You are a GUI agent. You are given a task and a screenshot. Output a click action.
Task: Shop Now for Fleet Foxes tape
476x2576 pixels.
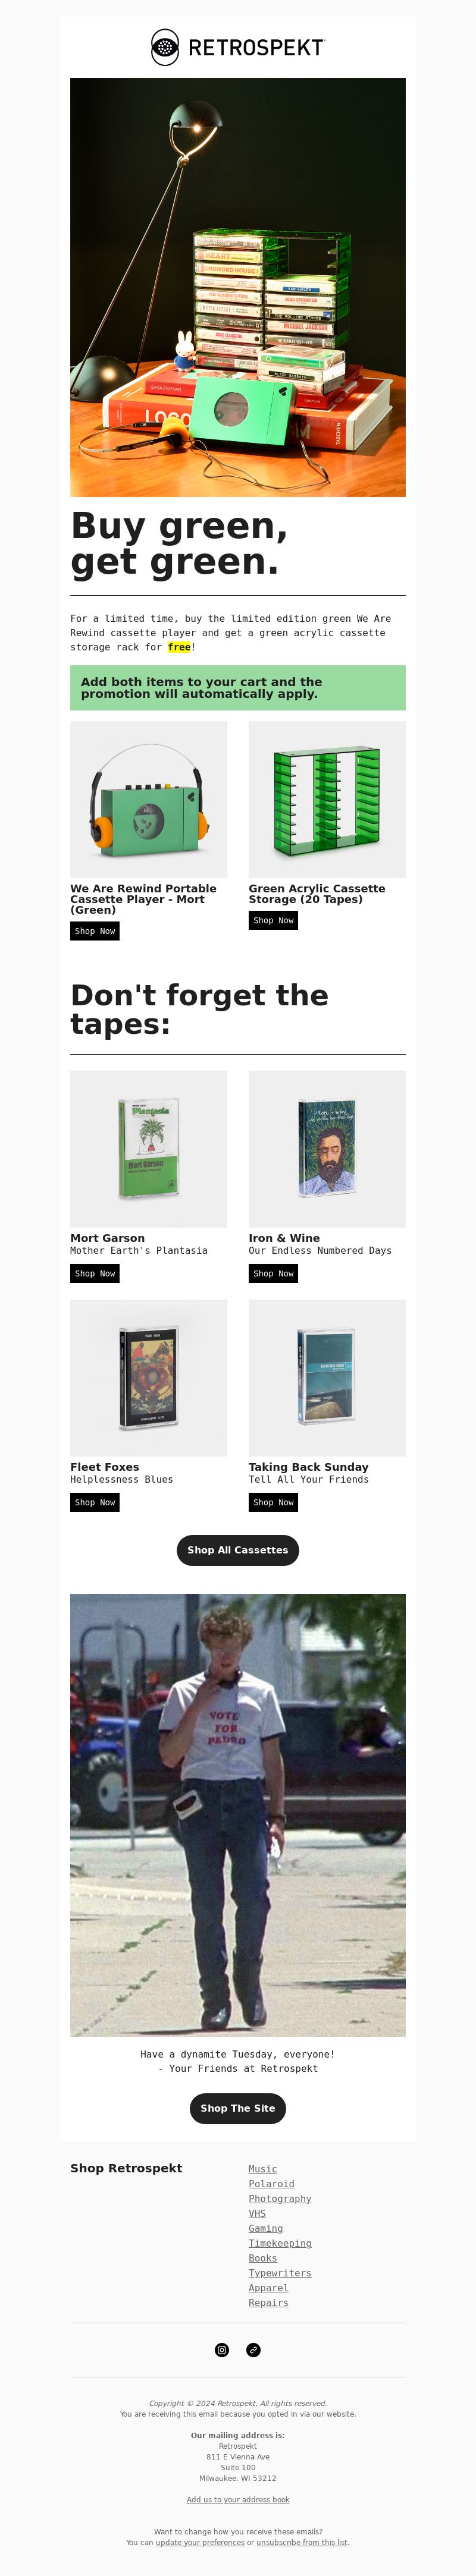coord(95,1502)
